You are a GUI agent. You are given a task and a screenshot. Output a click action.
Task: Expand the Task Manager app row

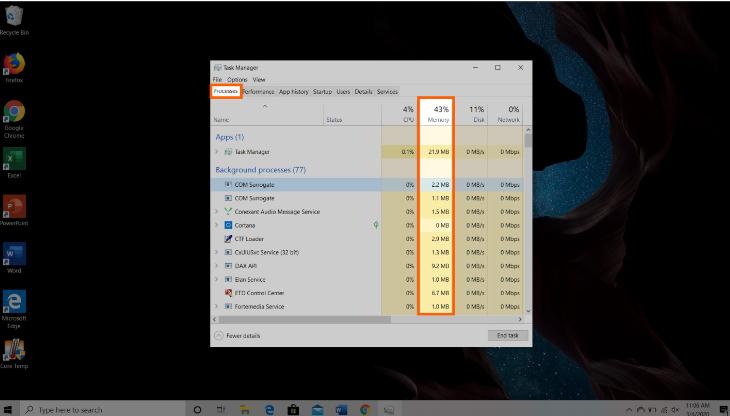click(x=217, y=152)
